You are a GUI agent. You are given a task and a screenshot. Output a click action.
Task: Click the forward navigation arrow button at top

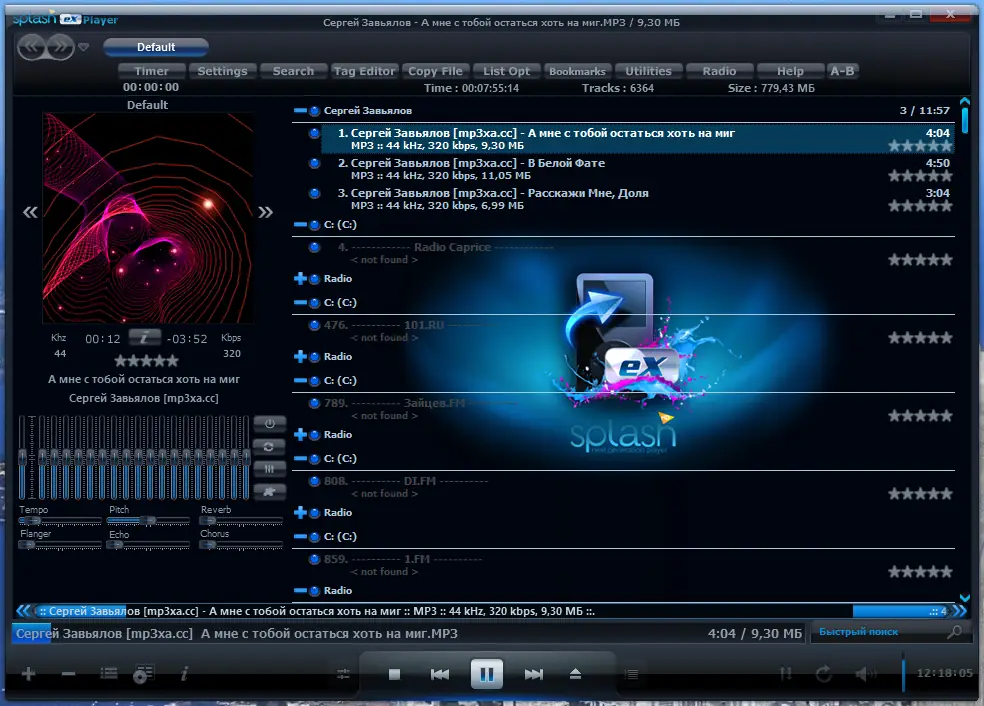click(61, 46)
